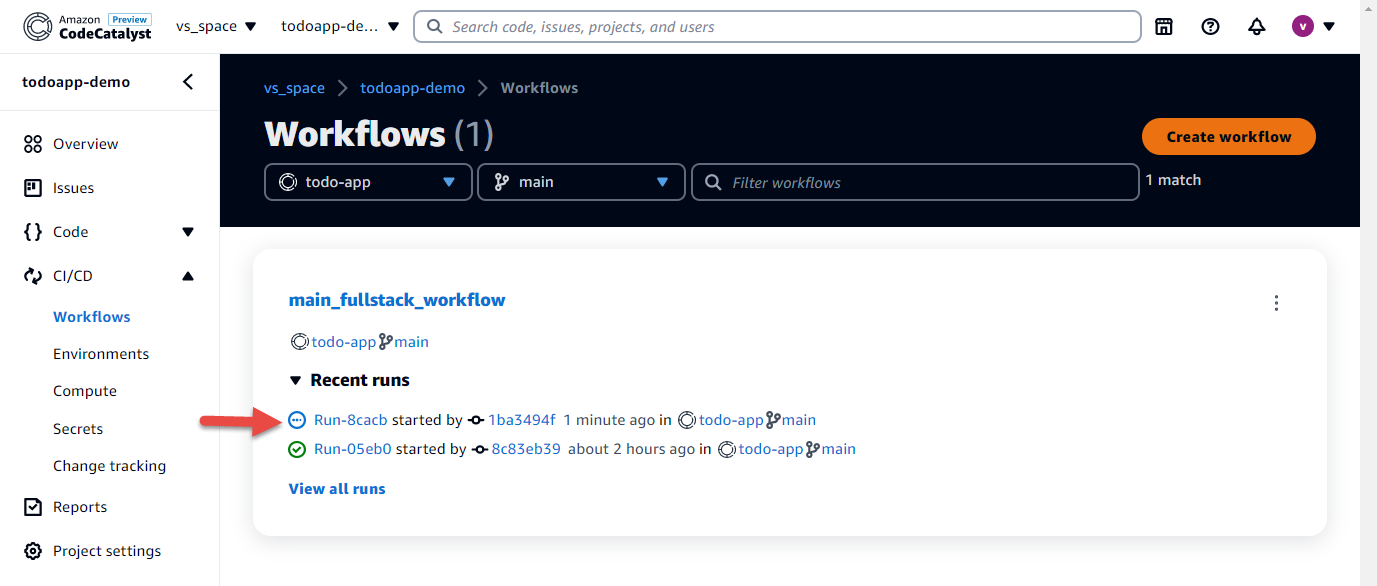Open the main branch dropdown
The height and width of the screenshot is (586, 1377).
(x=581, y=182)
